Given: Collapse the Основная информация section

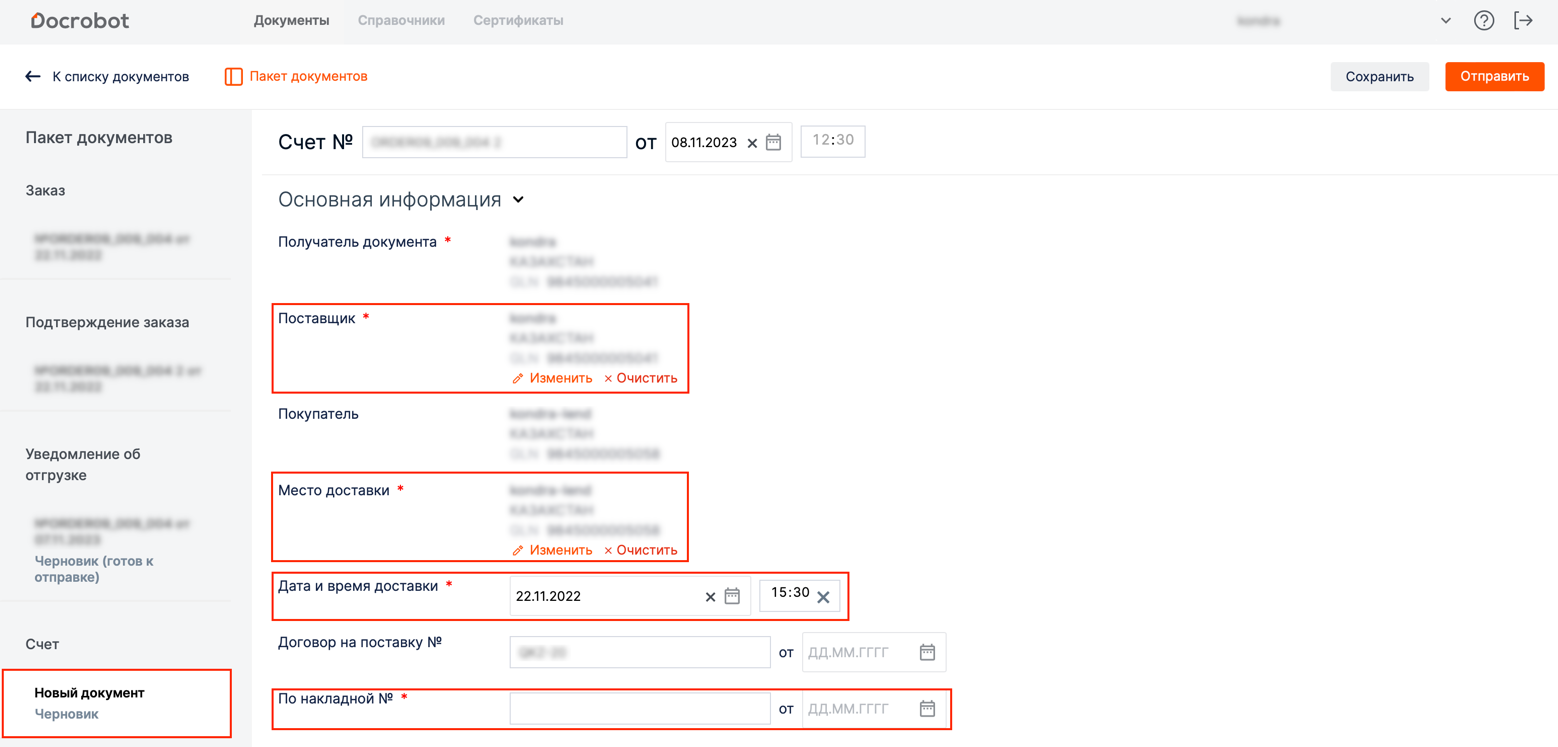Looking at the screenshot, I should (518, 200).
